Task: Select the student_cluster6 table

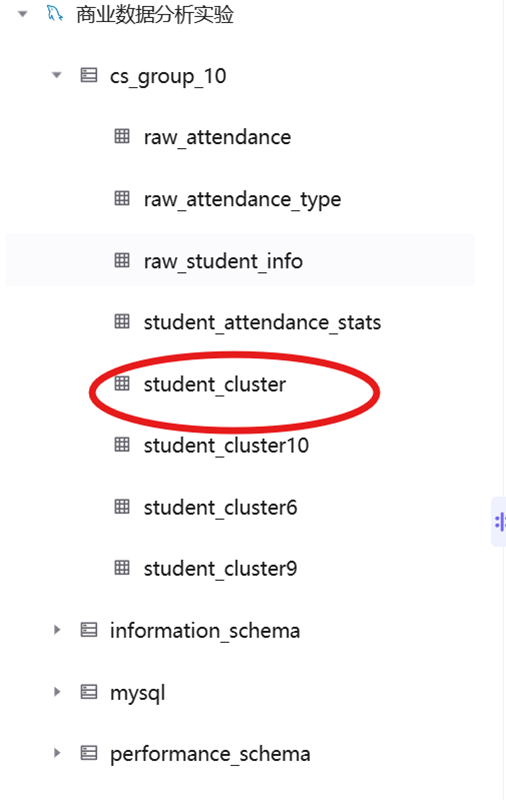Action: 220,508
